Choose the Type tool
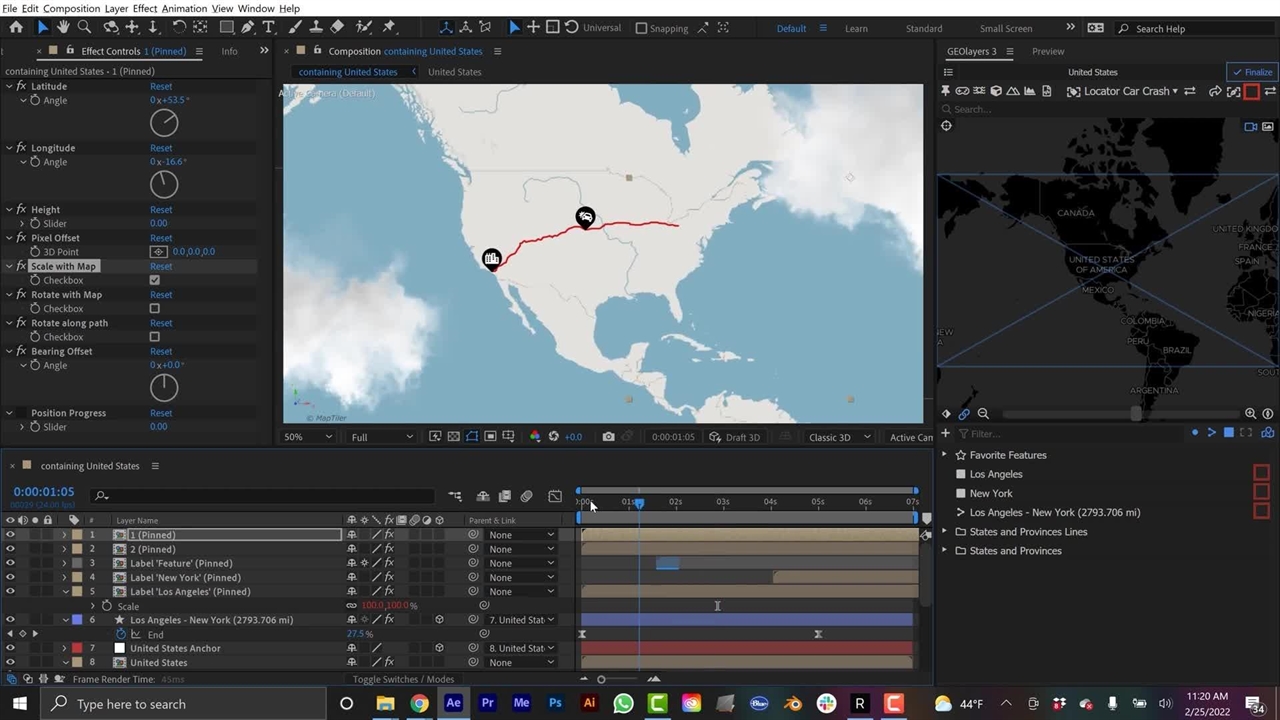 point(268,27)
